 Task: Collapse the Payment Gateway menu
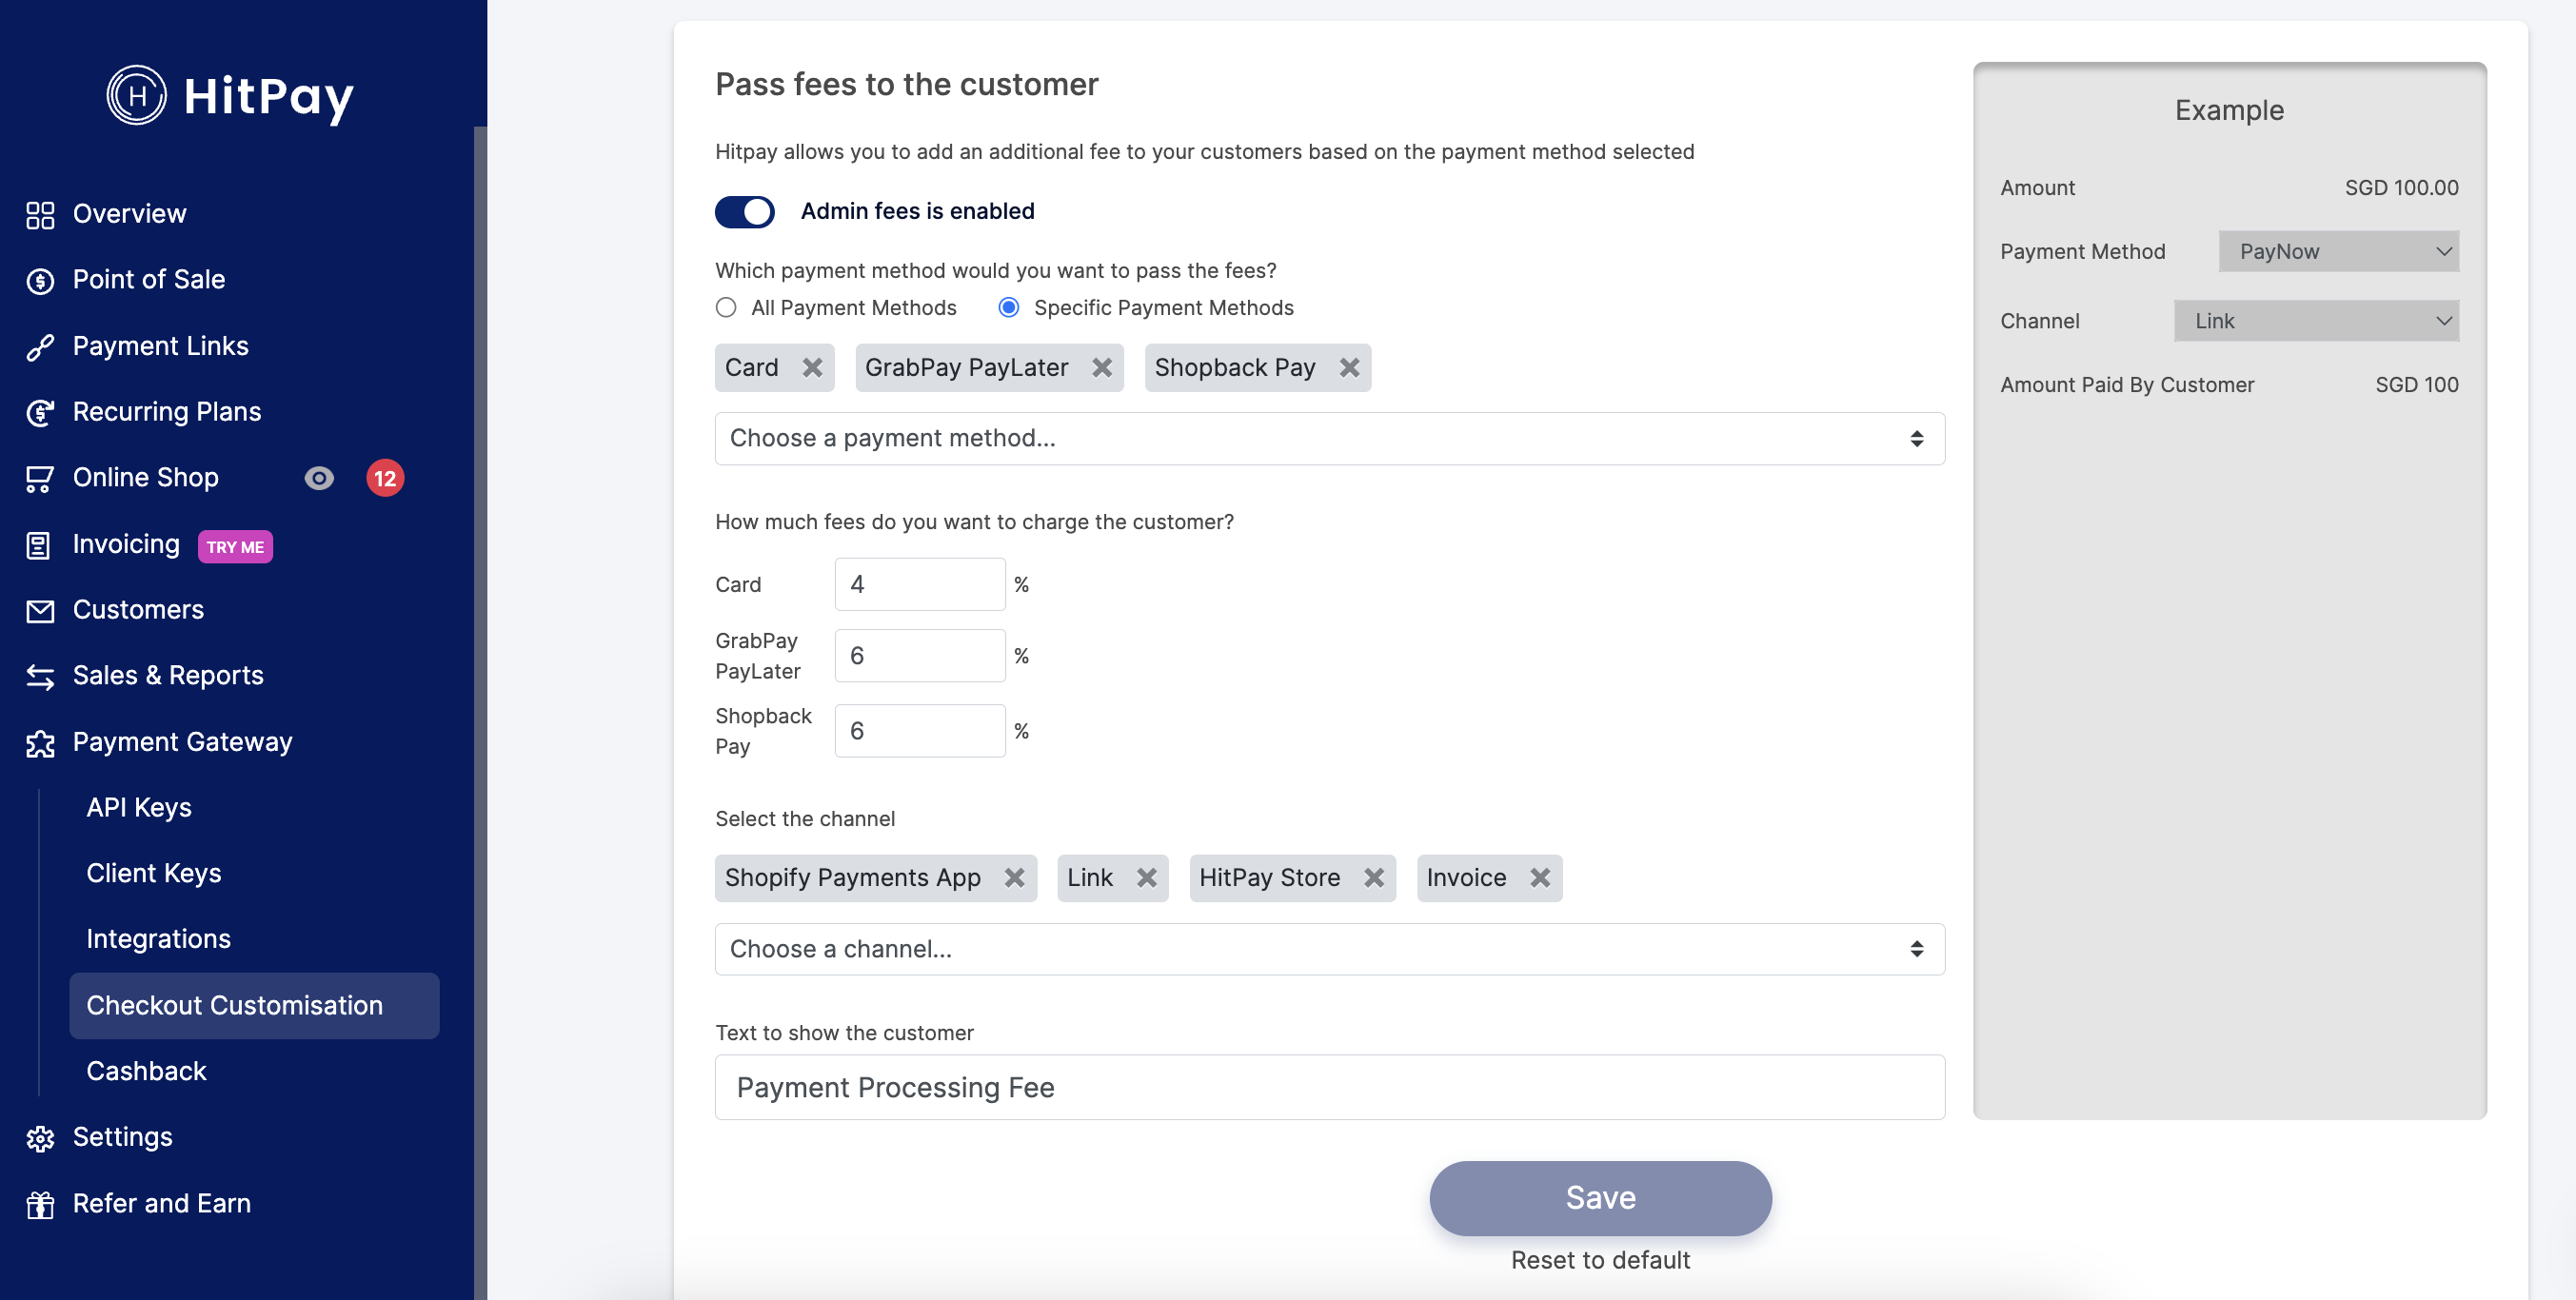click(182, 742)
